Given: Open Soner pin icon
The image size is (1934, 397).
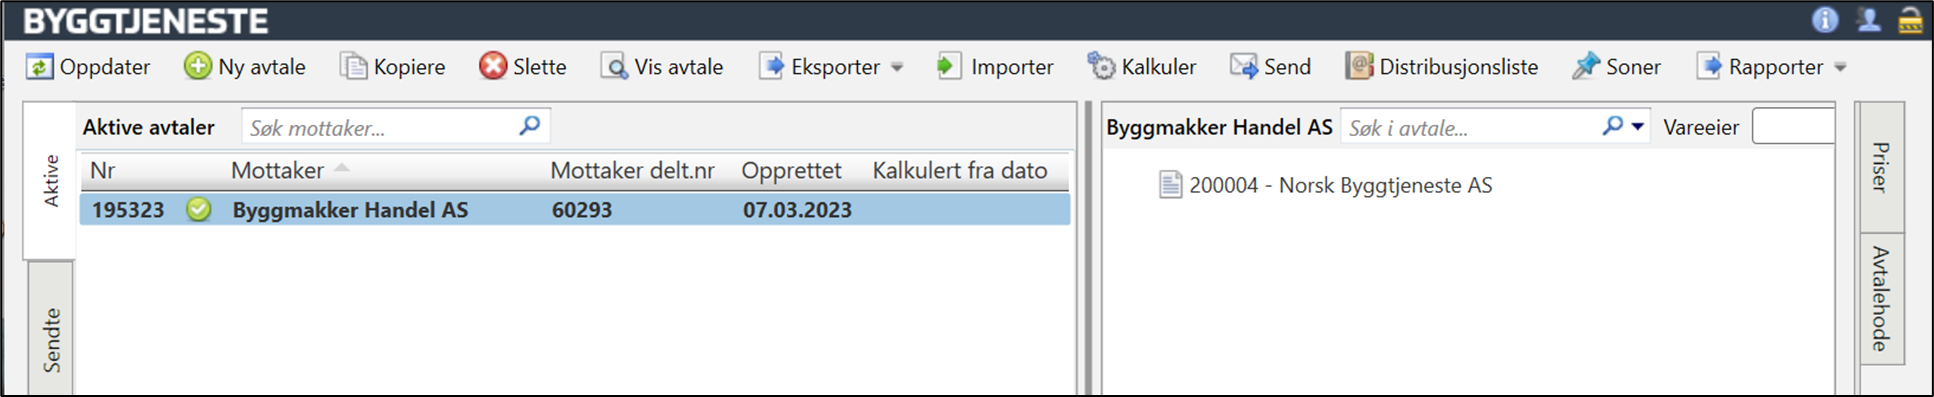Looking at the screenshot, I should coord(1586,67).
